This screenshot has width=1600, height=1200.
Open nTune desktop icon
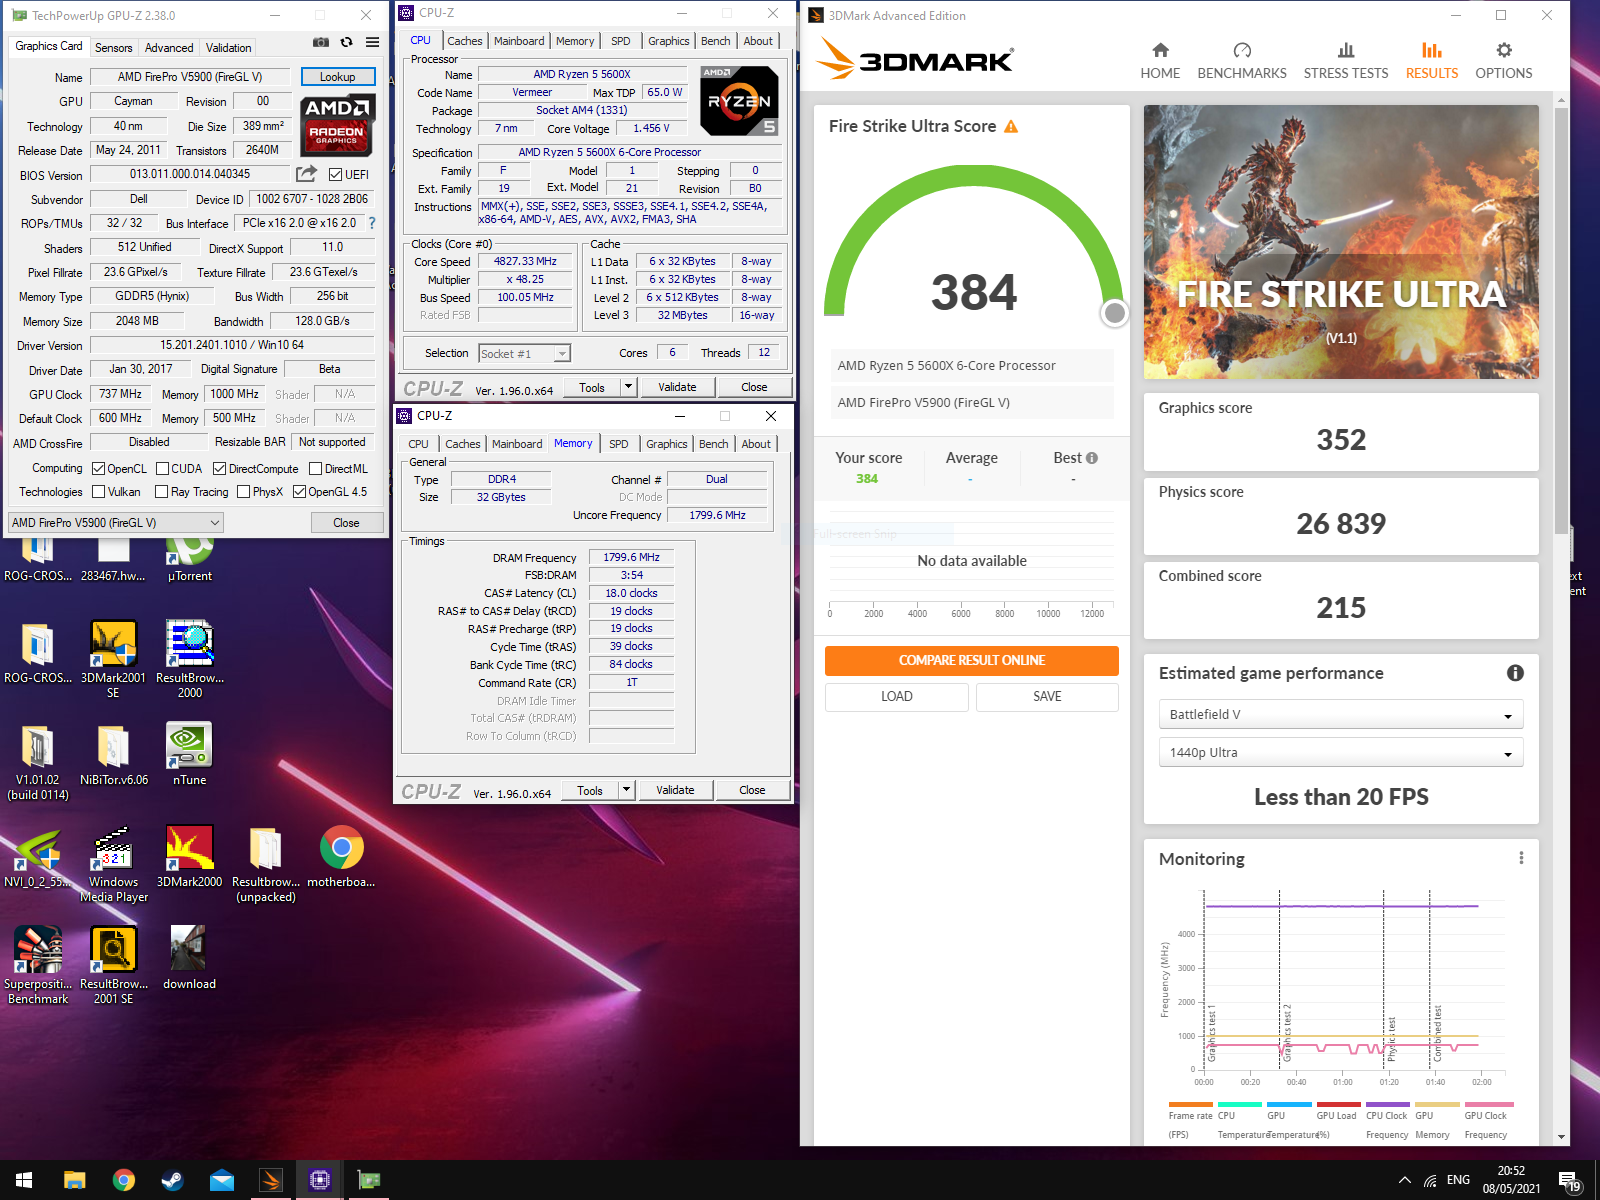click(x=189, y=753)
